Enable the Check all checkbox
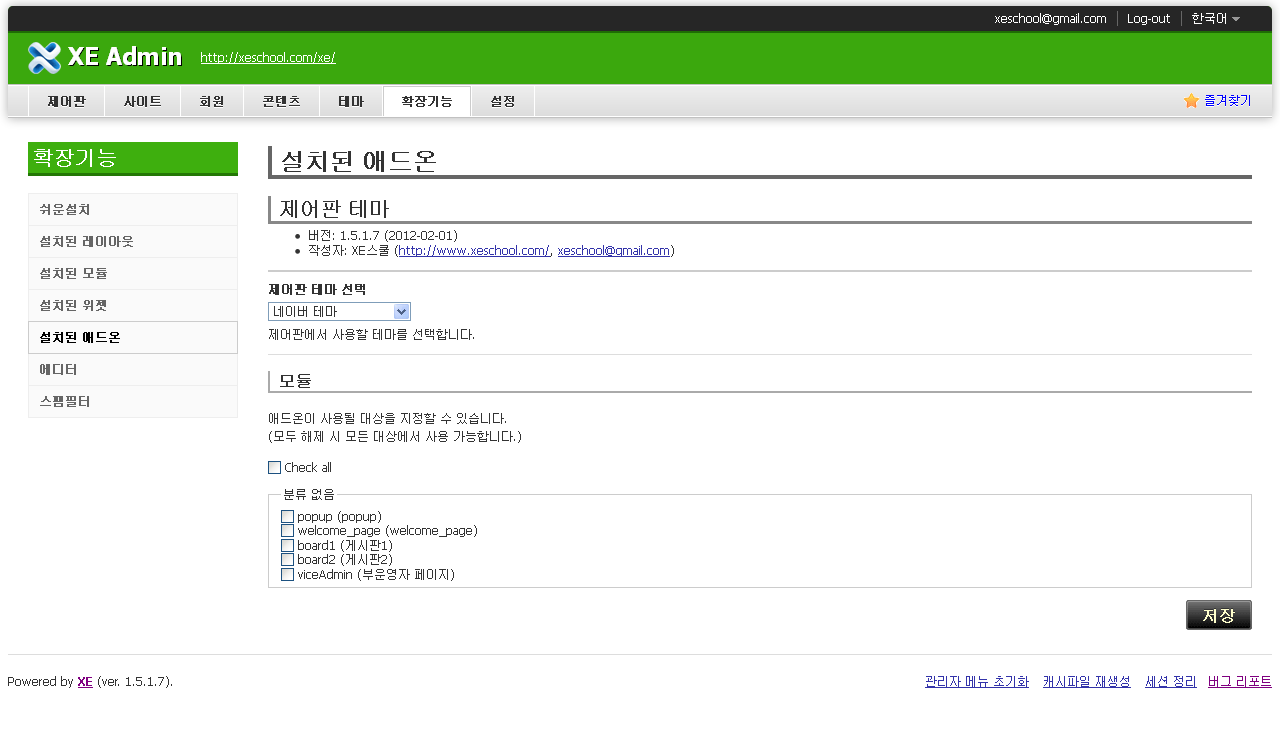This screenshot has height=732, width=1280. [x=274, y=467]
